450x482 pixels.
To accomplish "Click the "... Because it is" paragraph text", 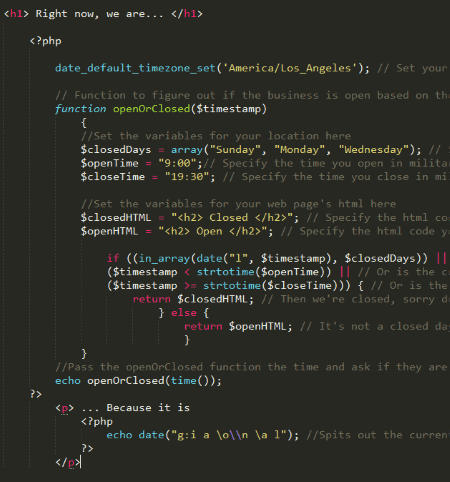I will [x=135, y=408].
